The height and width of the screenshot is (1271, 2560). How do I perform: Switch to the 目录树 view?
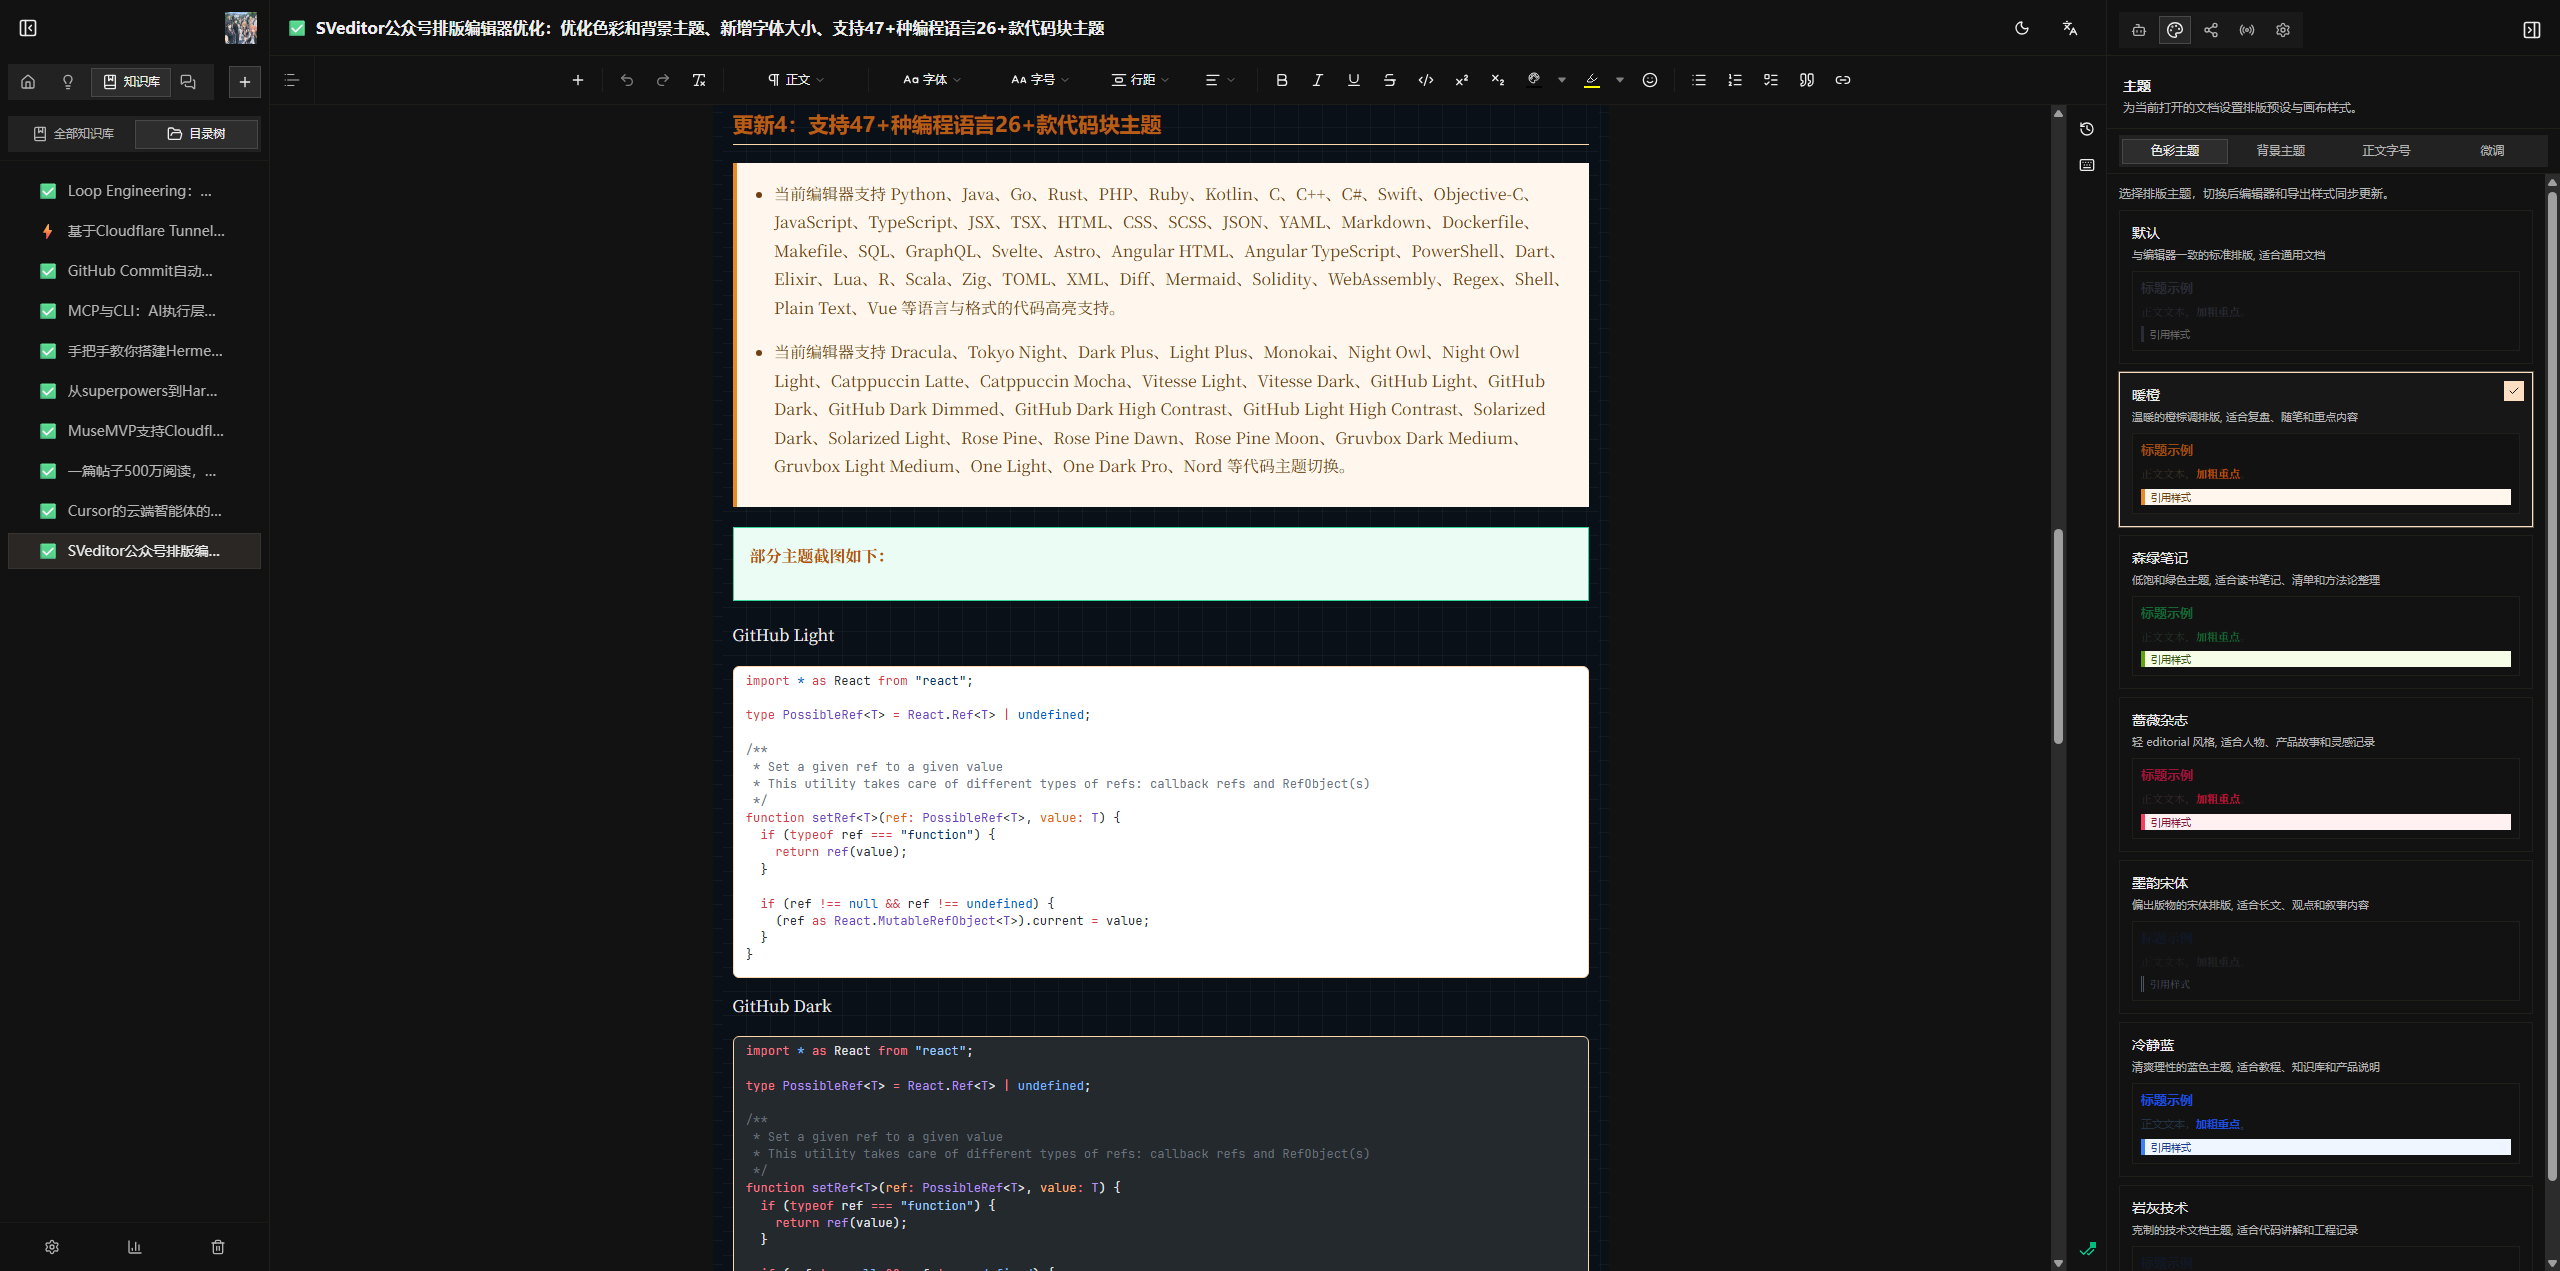click(196, 134)
